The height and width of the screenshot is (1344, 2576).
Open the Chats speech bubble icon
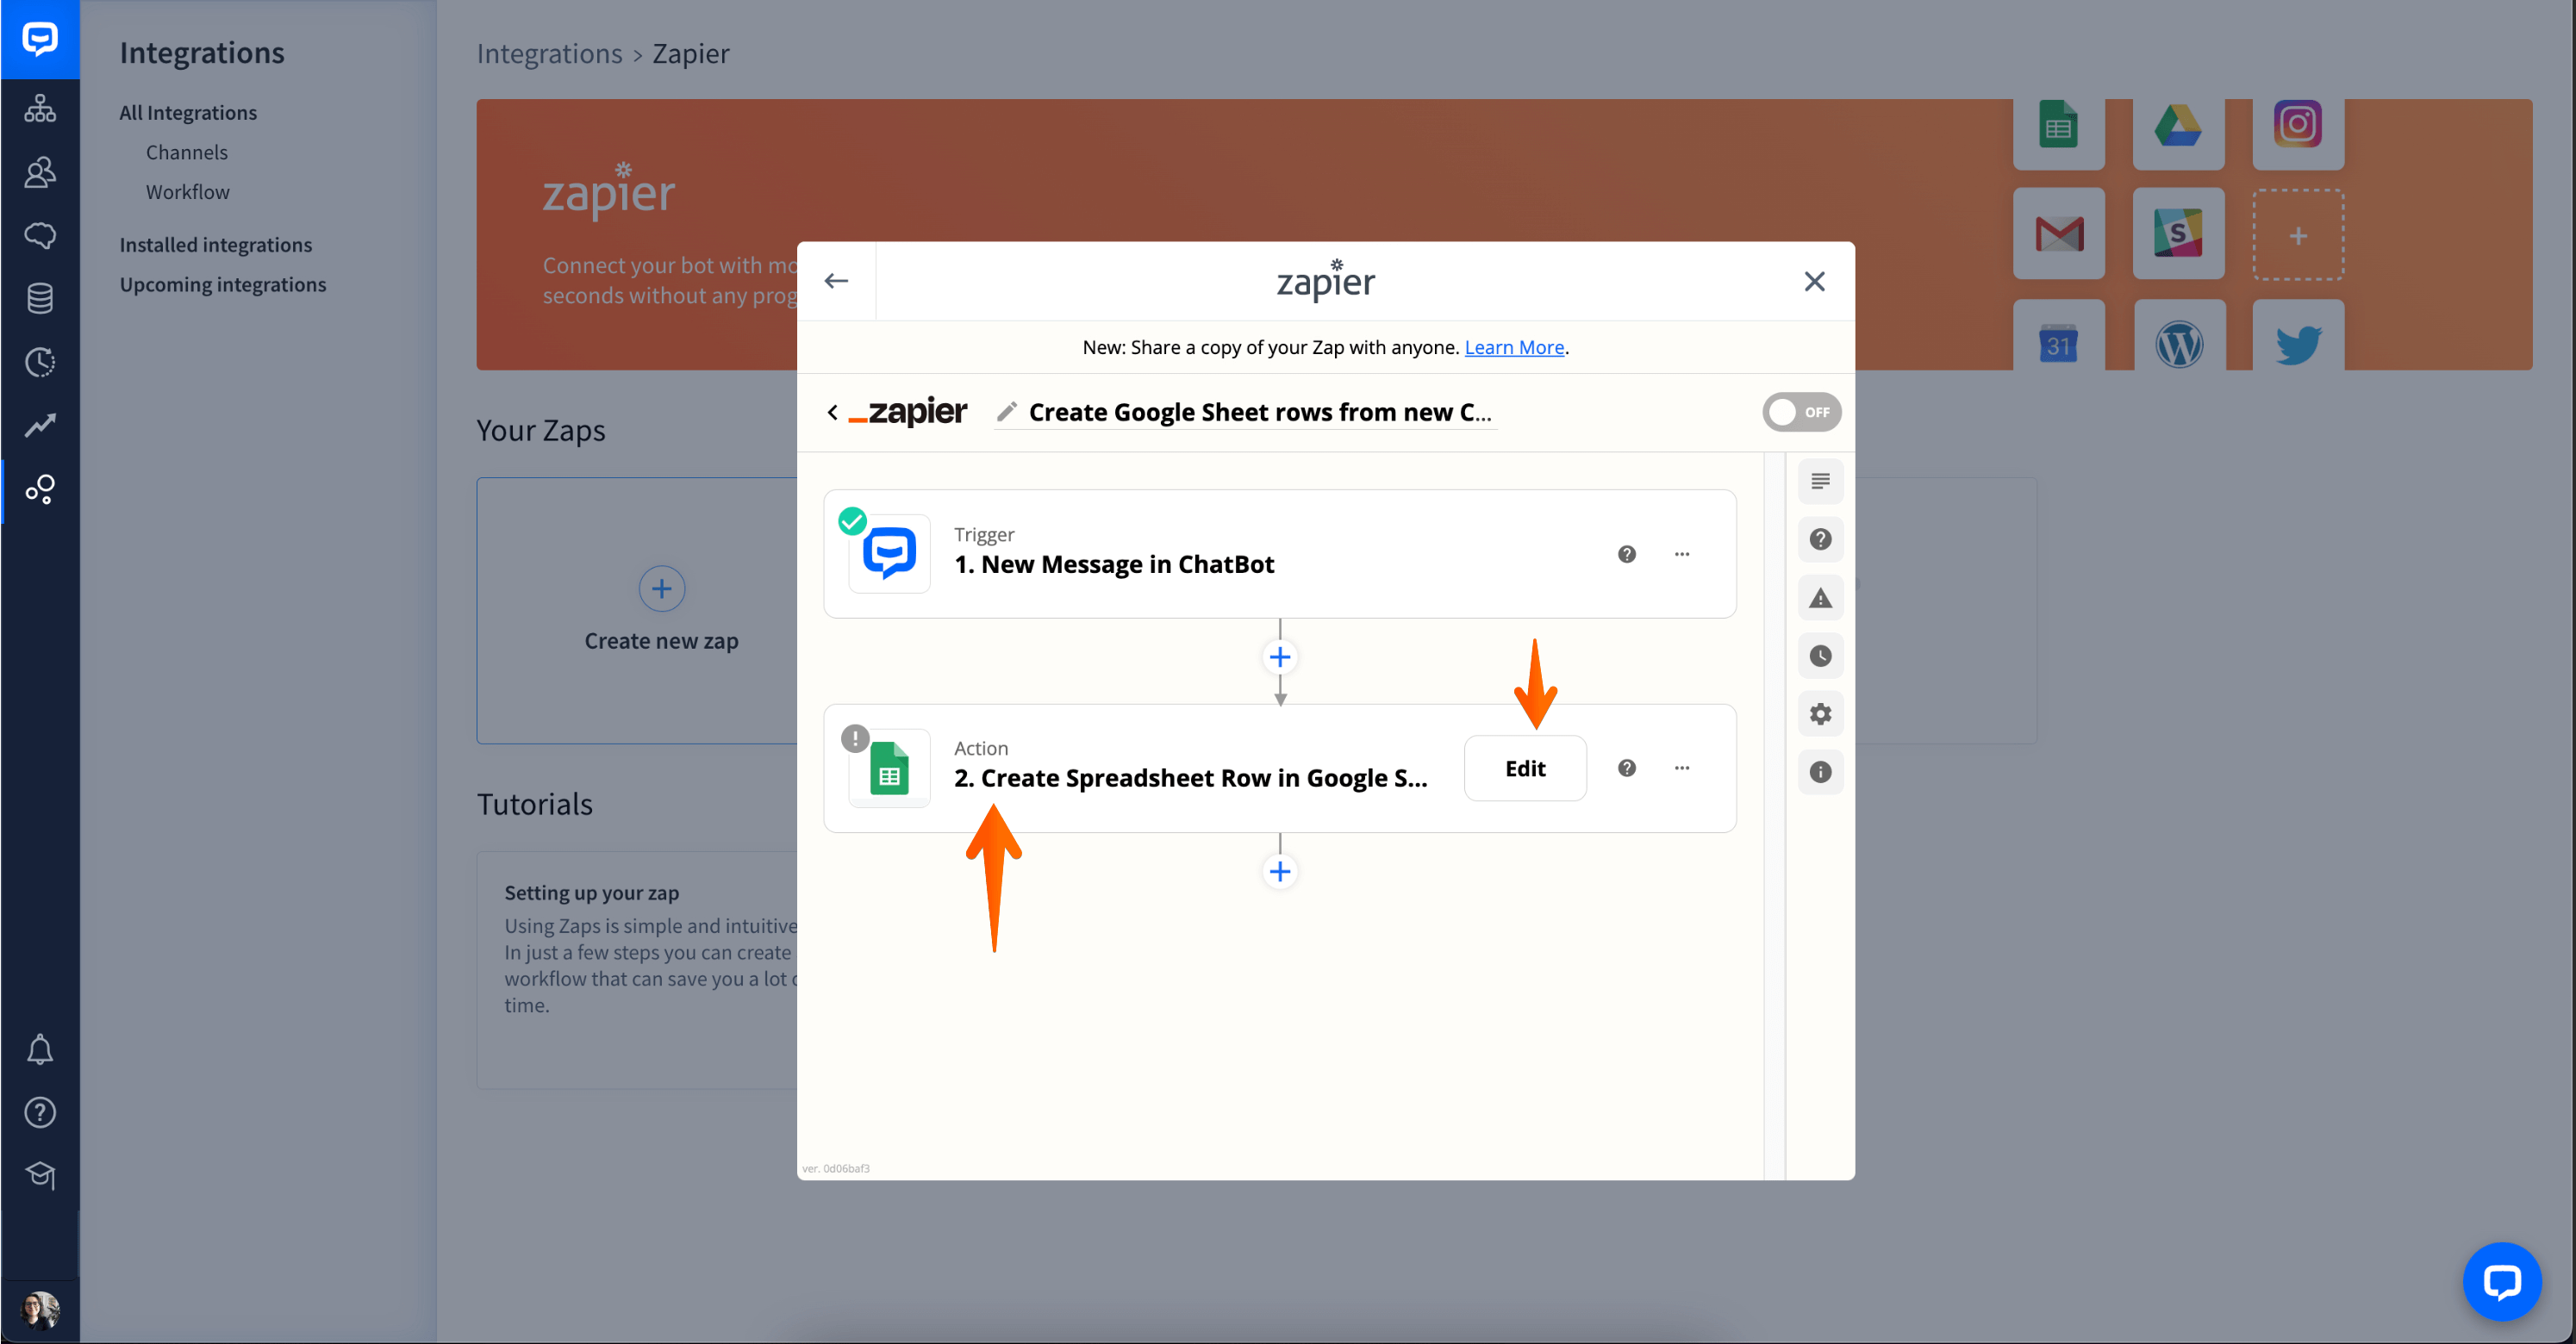(x=40, y=235)
